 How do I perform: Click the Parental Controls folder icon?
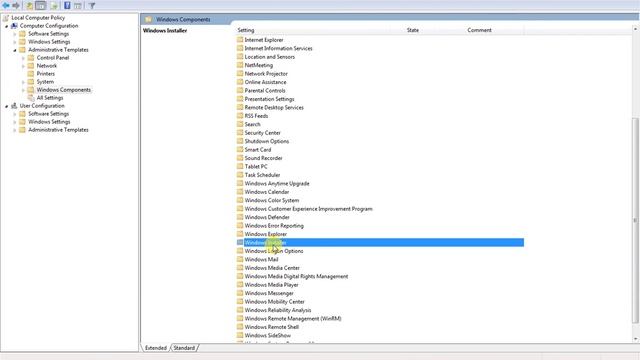(240, 90)
